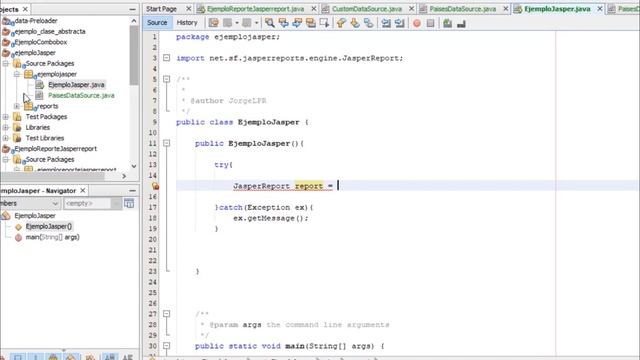640x360 pixels.
Task: Open the Forward history dropdown arrow
Action: 256,23
